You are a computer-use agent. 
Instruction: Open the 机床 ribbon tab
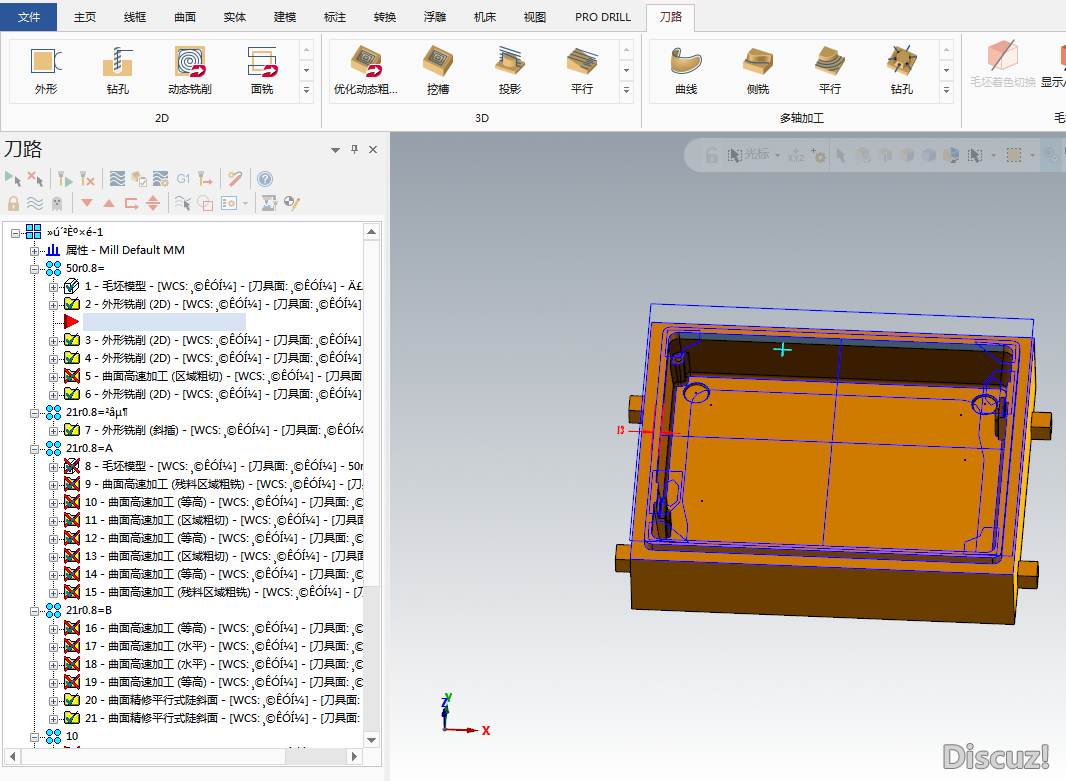pos(485,17)
